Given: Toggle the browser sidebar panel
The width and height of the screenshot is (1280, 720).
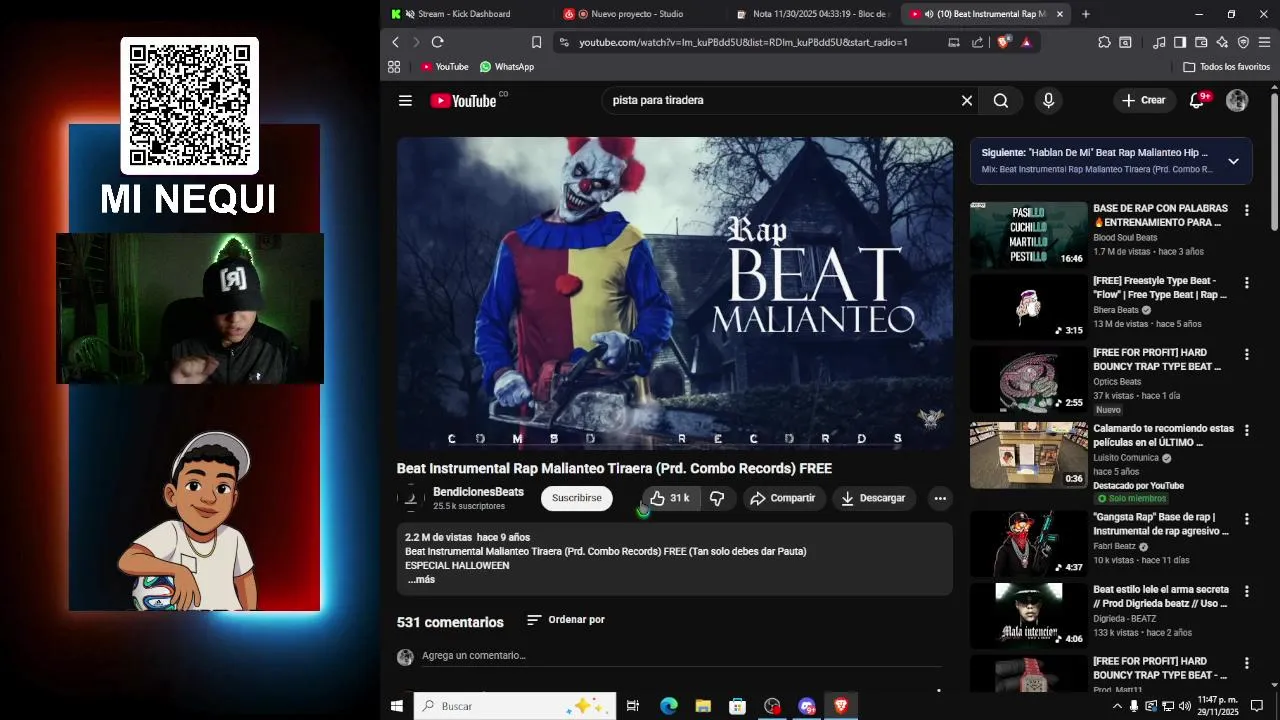Looking at the screenshot, I should click(x=1180, y=42).
